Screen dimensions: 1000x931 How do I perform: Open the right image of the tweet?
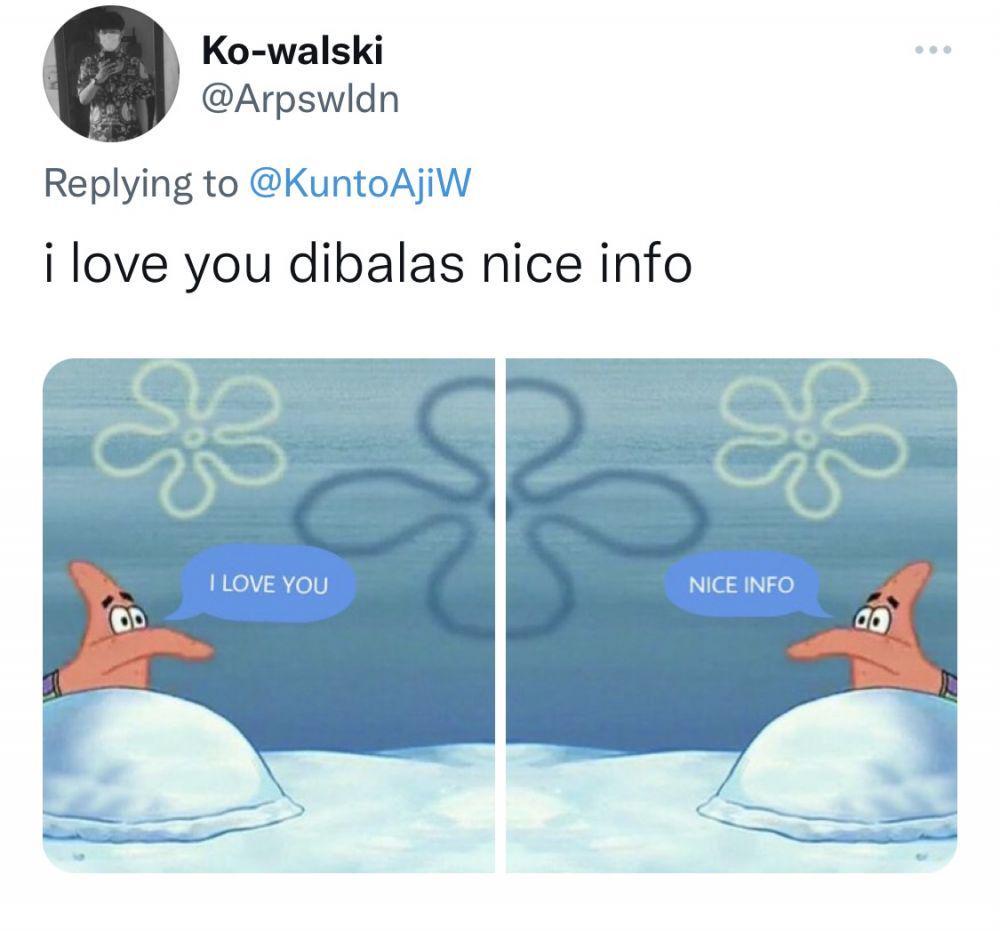coord(732,615)
